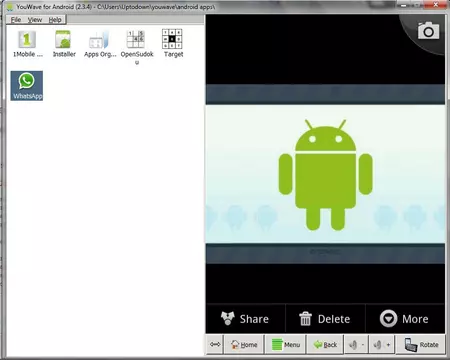Image resolution: width=450 pixels, height=360 pixels.
Task: Open the Help menu
Action: (55, 20)
